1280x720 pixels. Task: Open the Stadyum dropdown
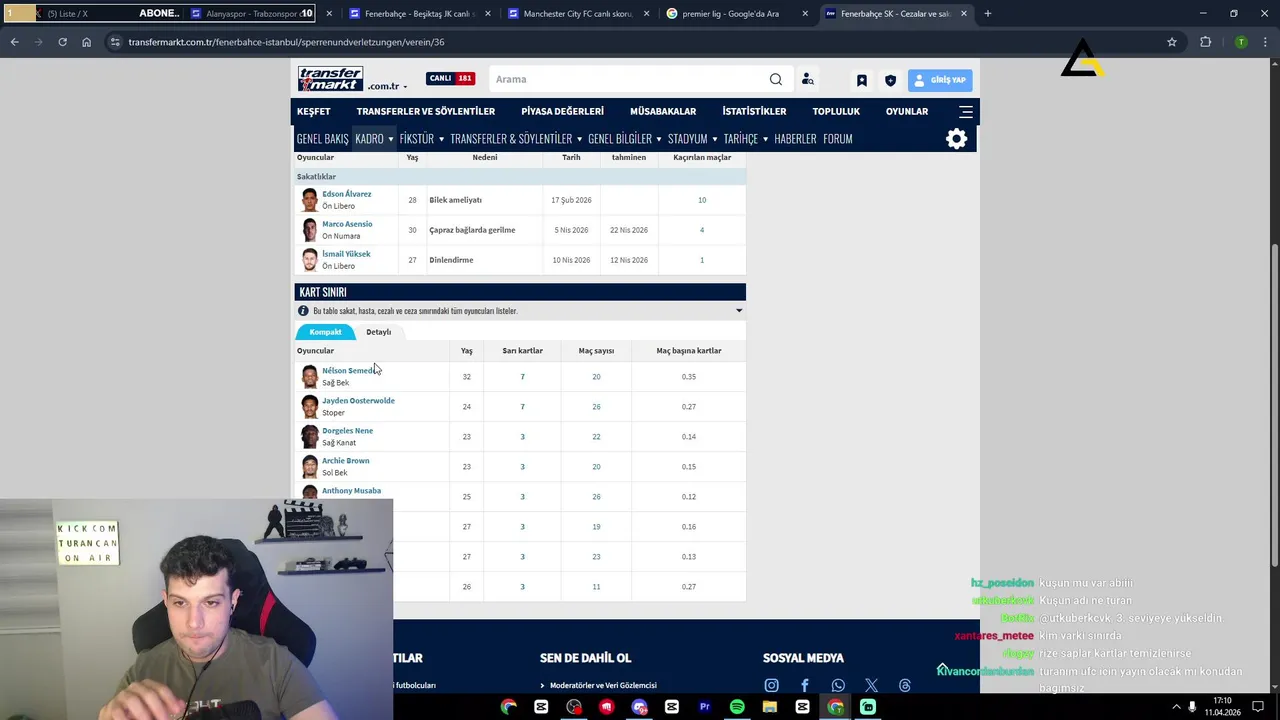point(692,139)
